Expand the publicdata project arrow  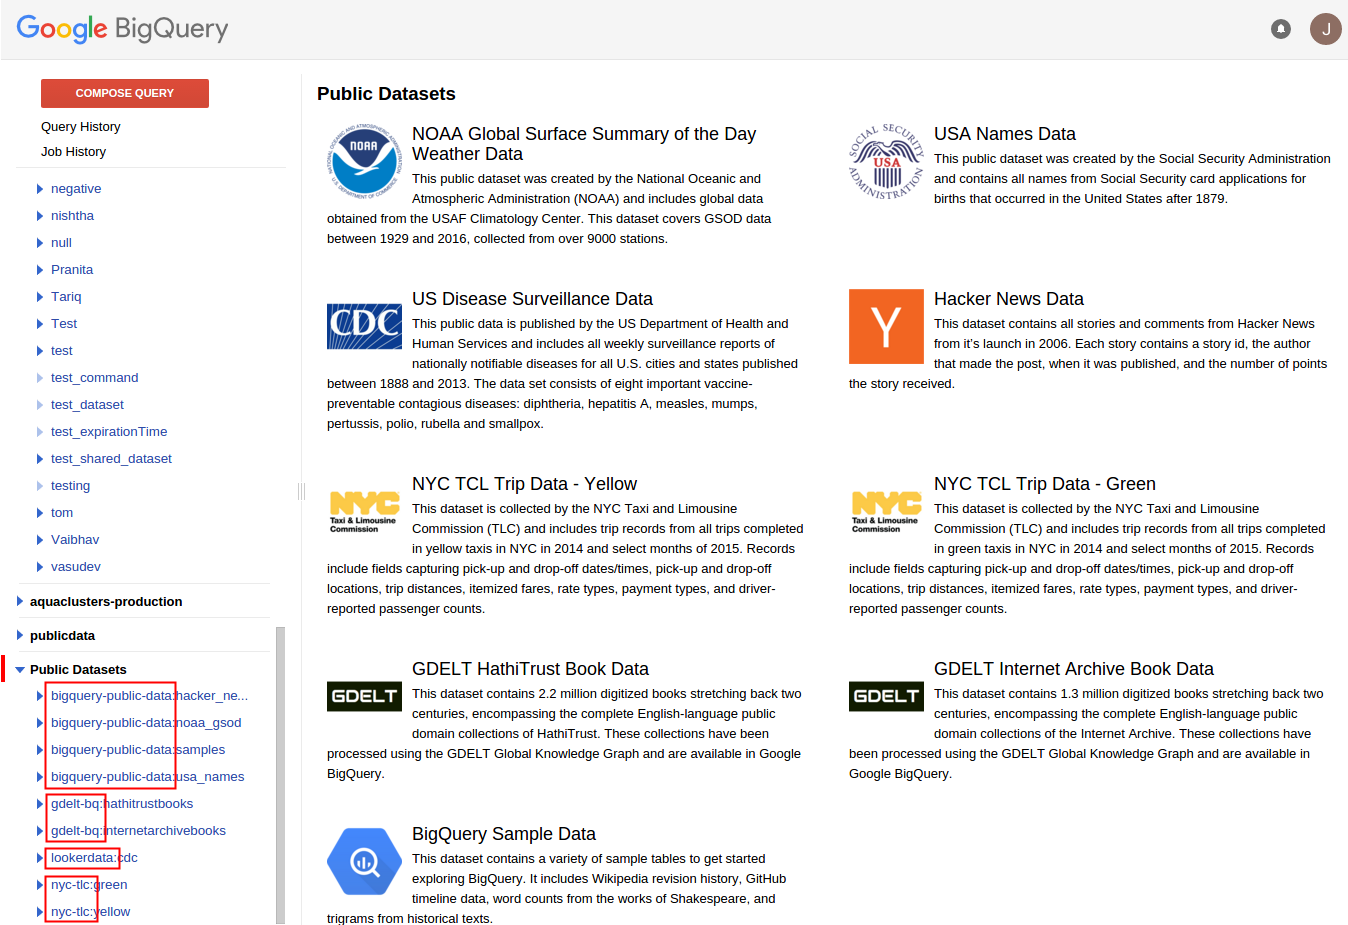point(20,636)
